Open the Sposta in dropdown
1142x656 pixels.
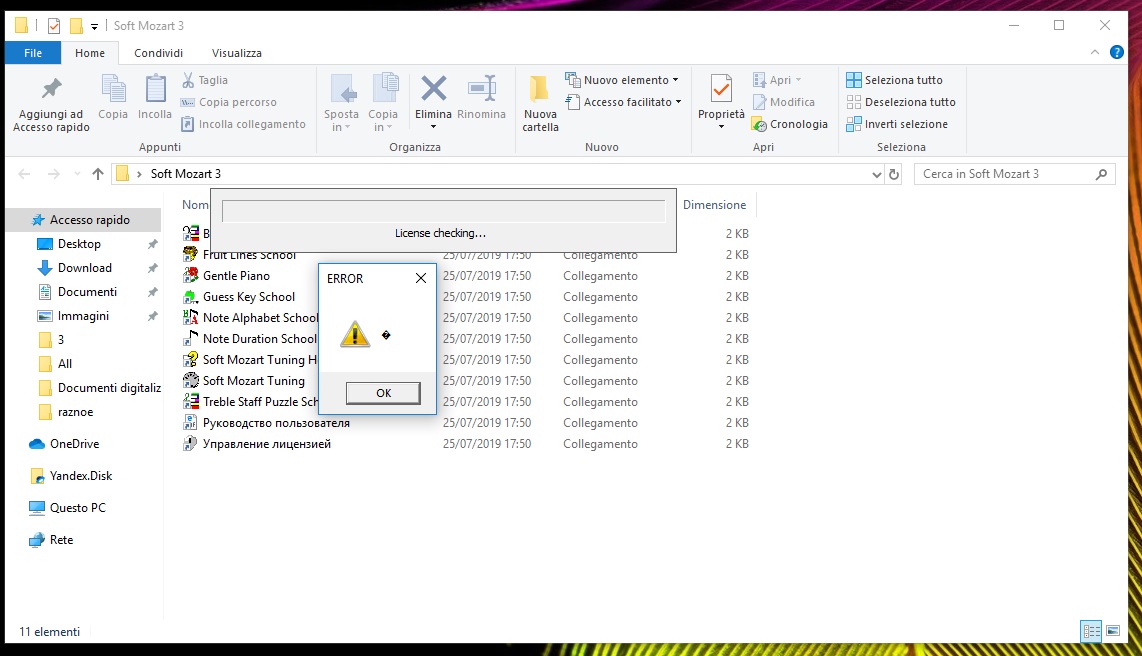coord(342,103)
